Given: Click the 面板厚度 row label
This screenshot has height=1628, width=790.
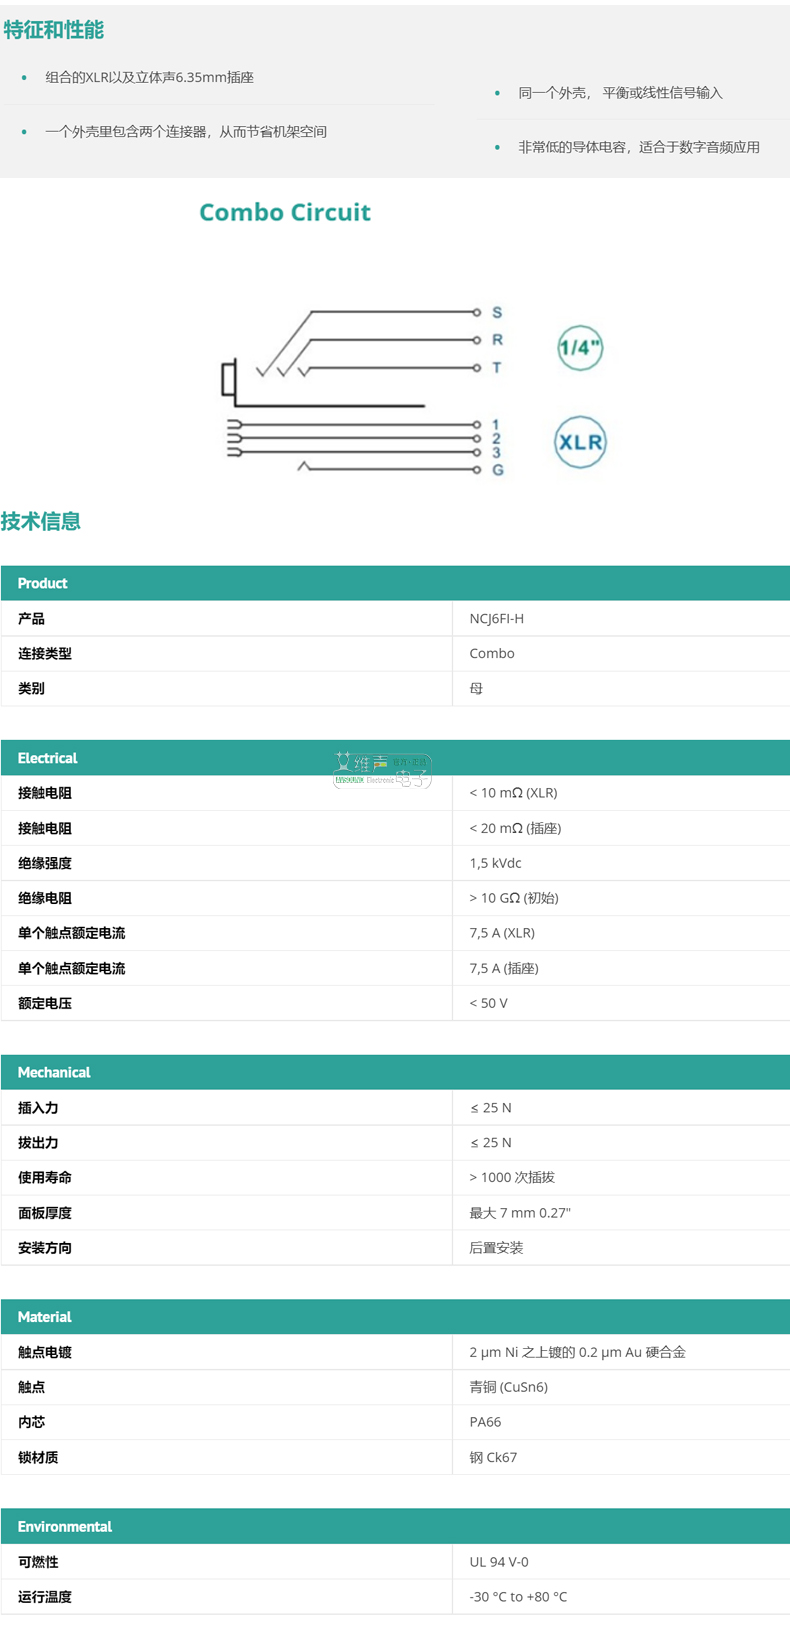Looking at the screenshot, I should [x=45, y=1213].
